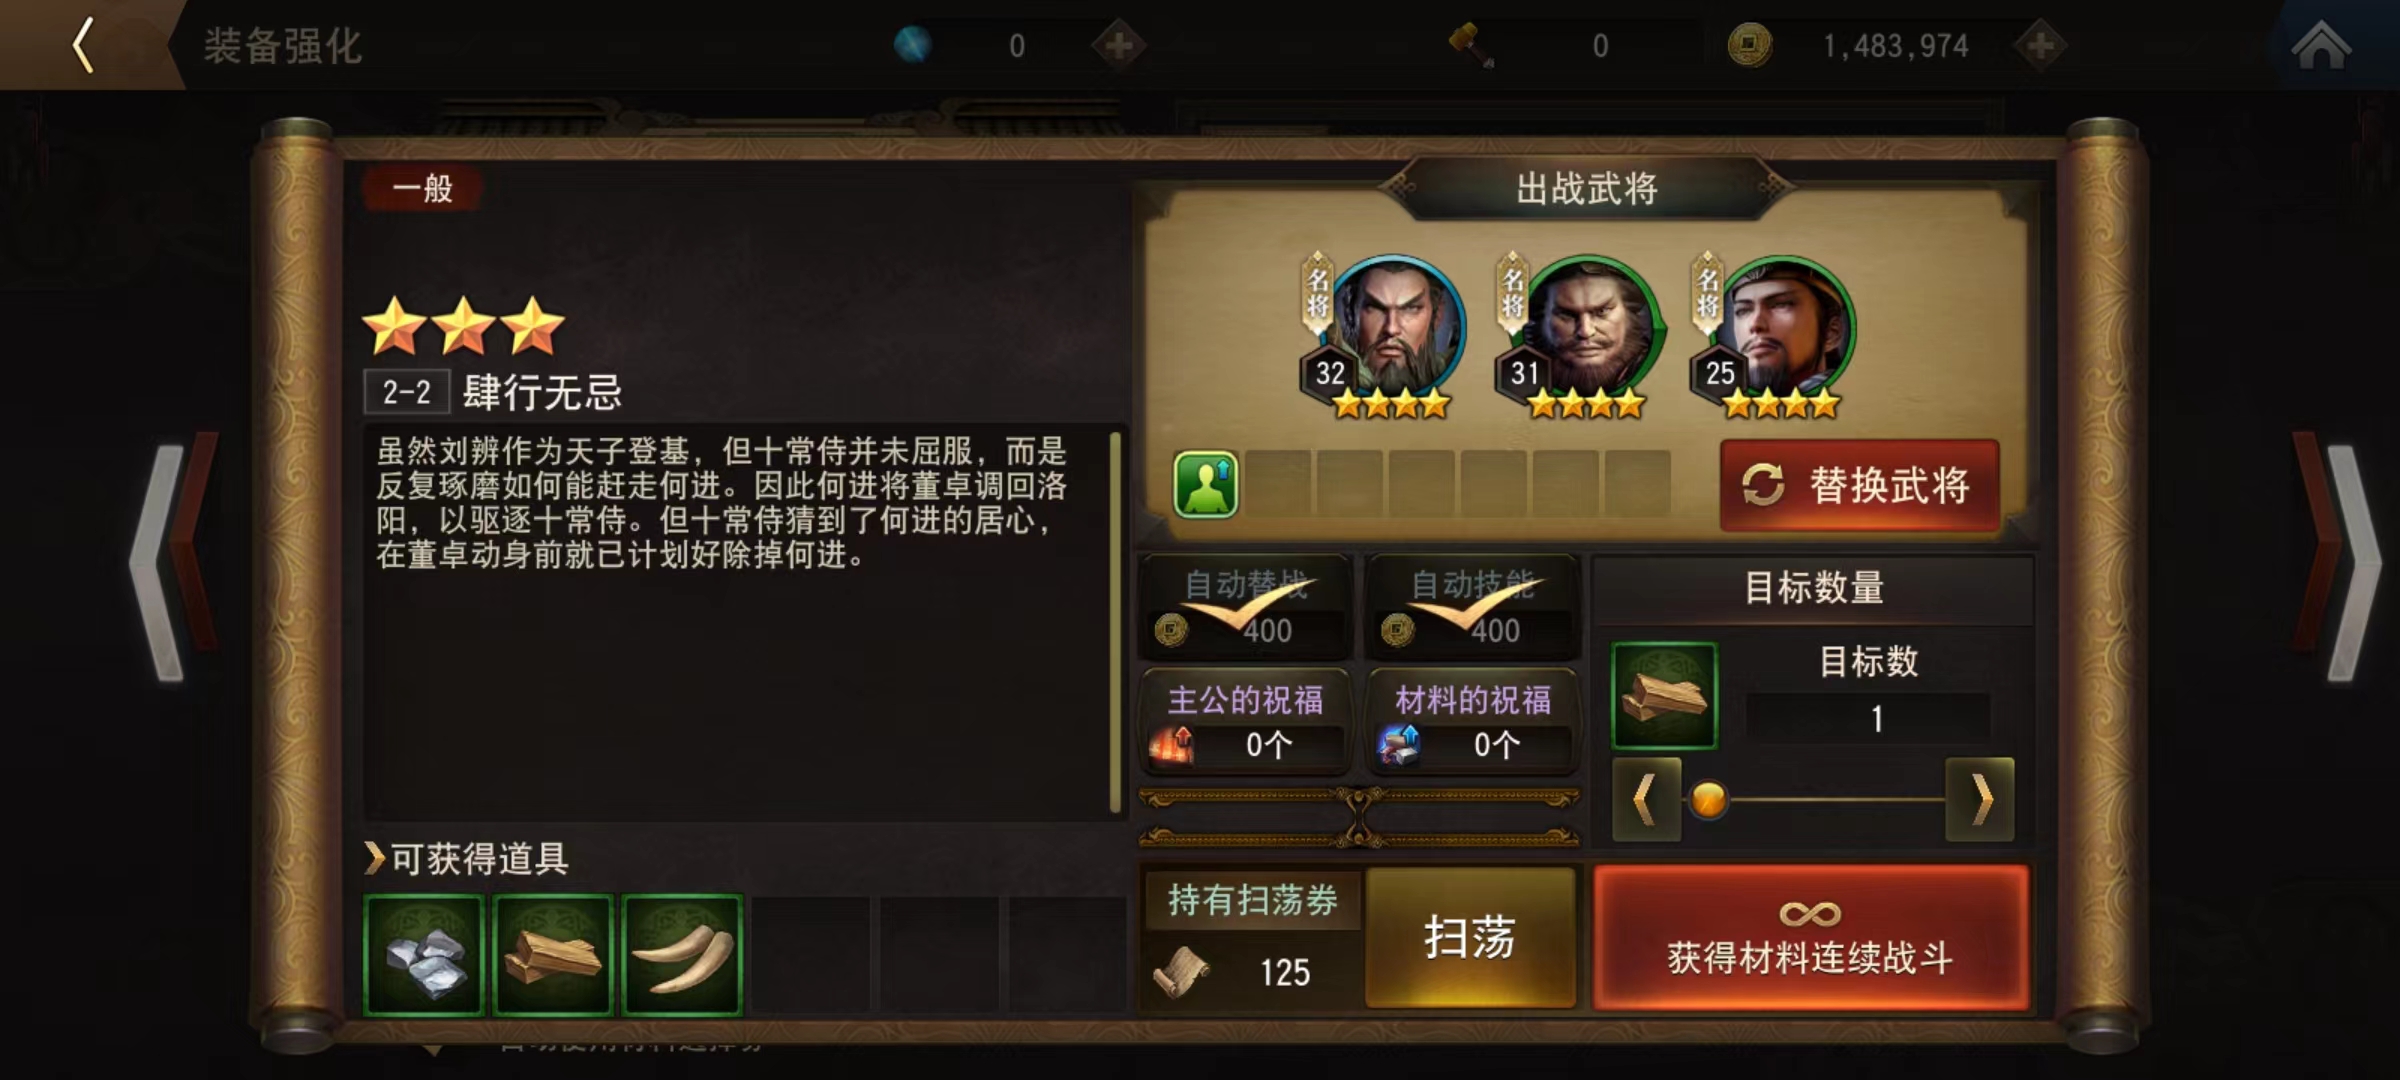Toggle 自动技能 auto skill option
The image size is (2400, 1080).
coord(1473,607)
